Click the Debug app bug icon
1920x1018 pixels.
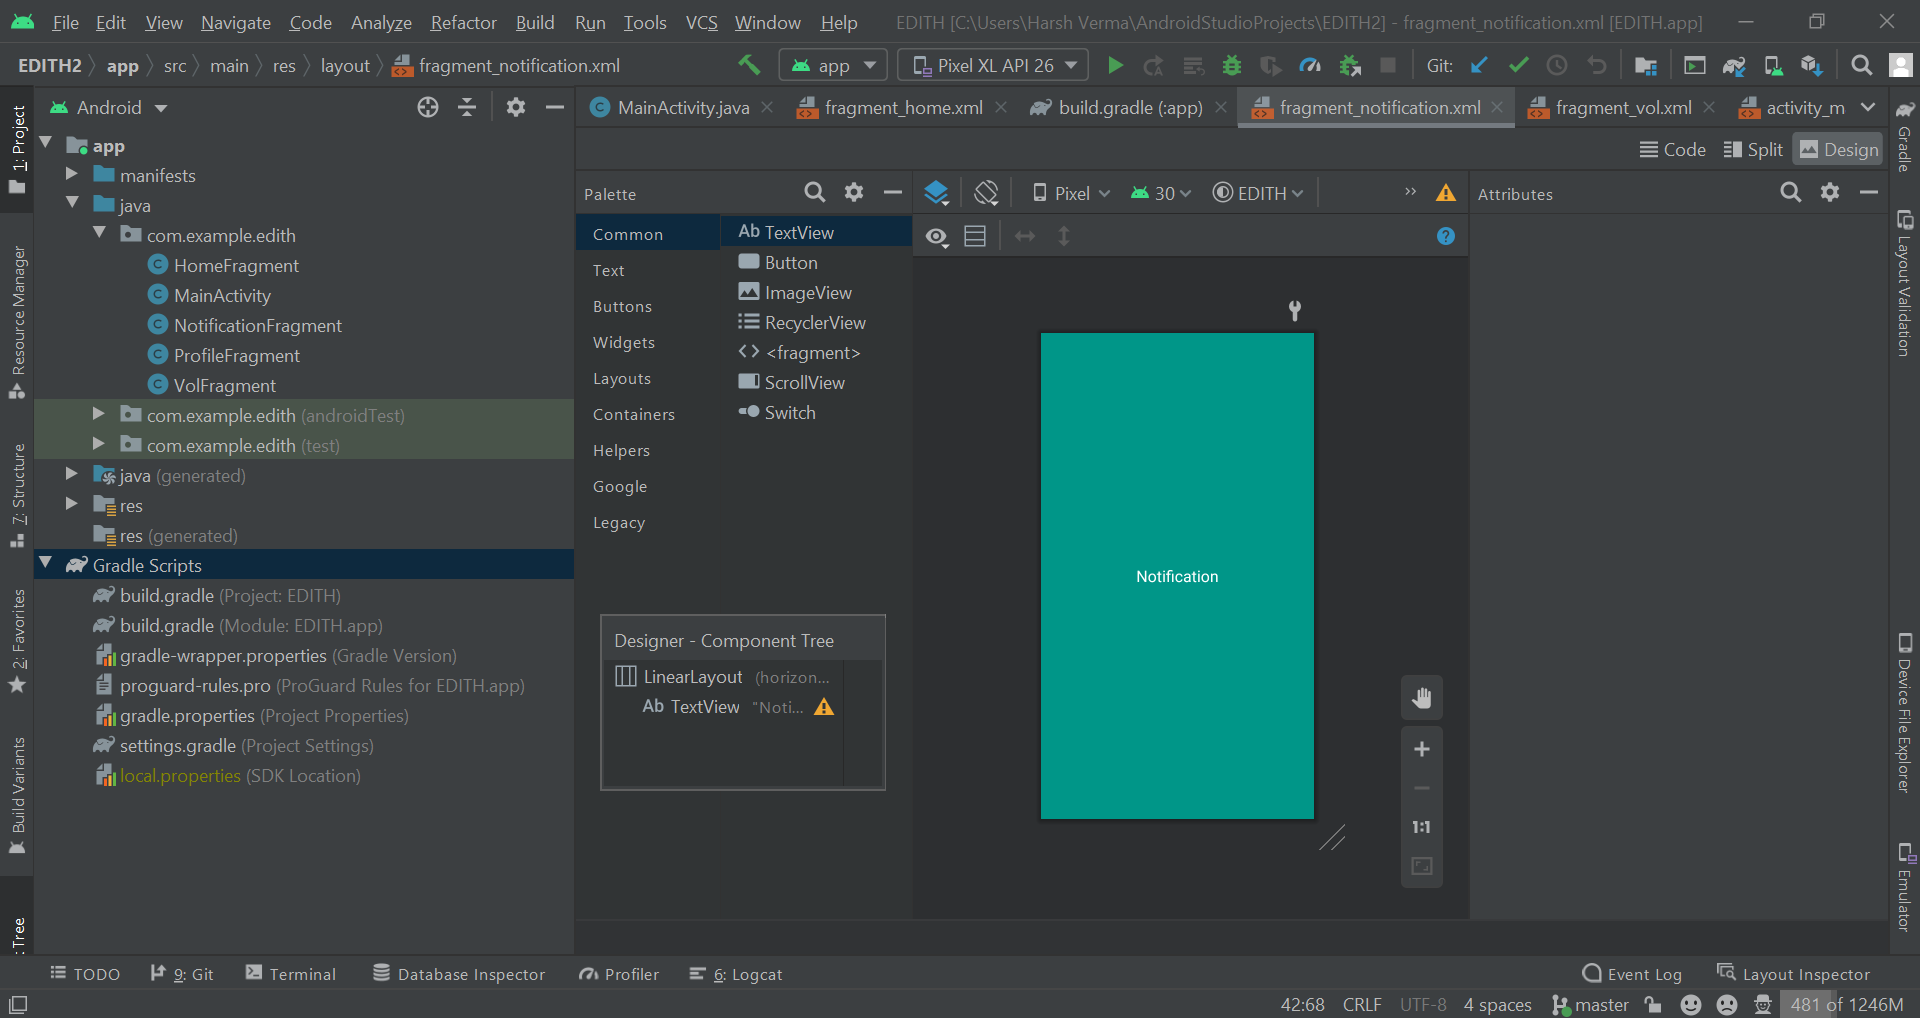pyautogui.click(x=1232, y=66)
